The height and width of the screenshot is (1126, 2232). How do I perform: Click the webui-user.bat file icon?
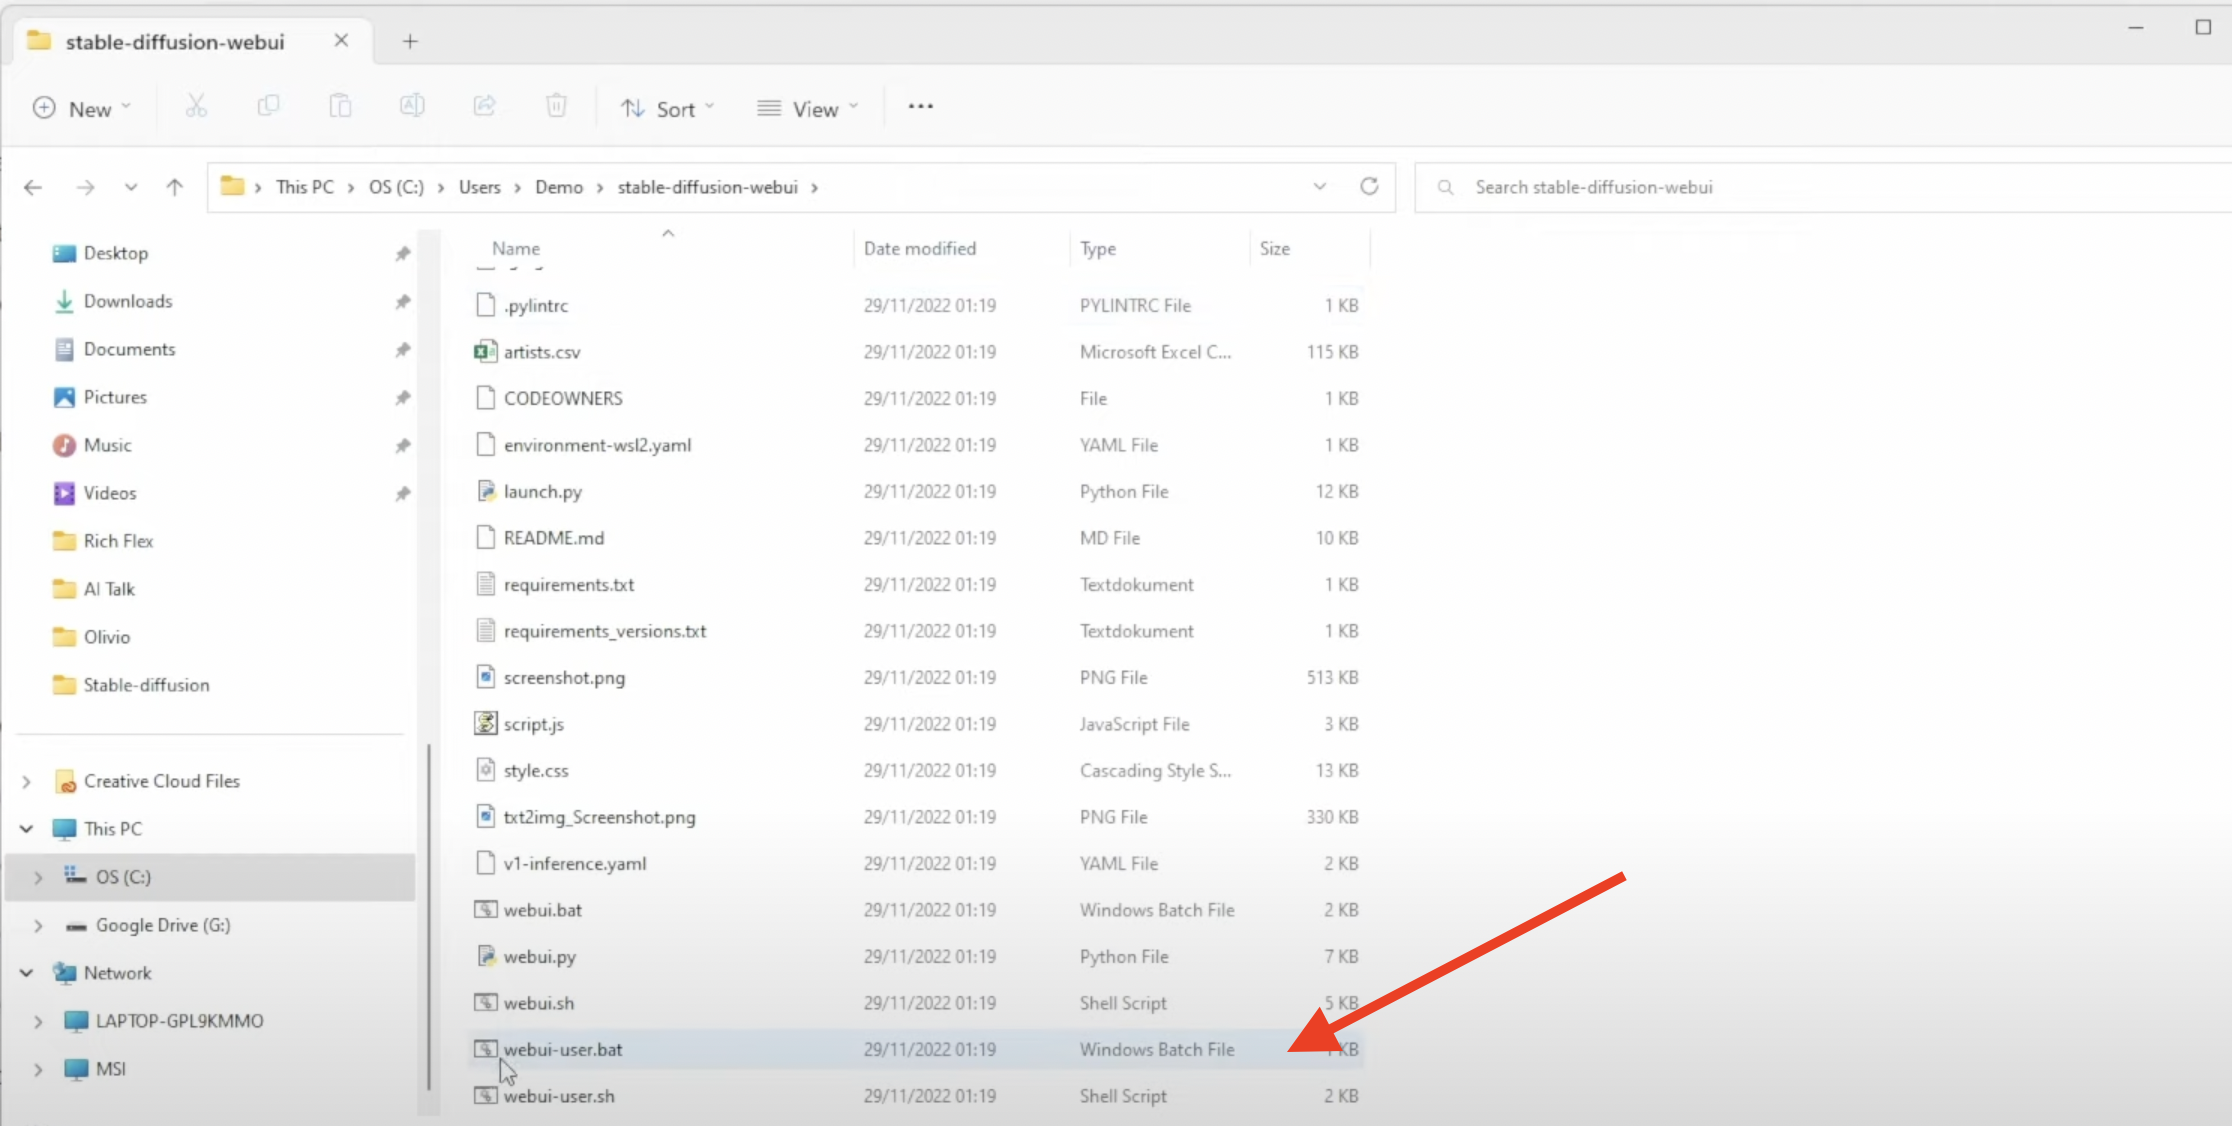tap(484, 1048)
